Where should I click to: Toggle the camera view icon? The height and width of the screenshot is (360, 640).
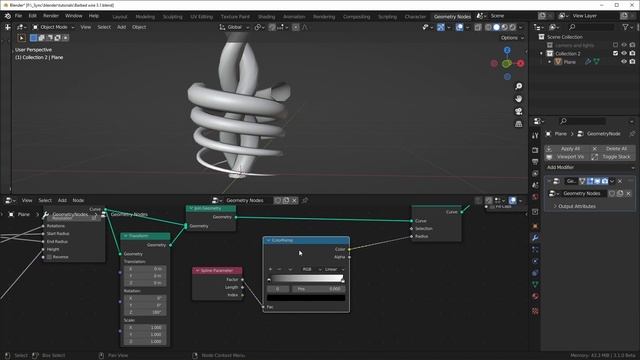(x=518, y=111)
